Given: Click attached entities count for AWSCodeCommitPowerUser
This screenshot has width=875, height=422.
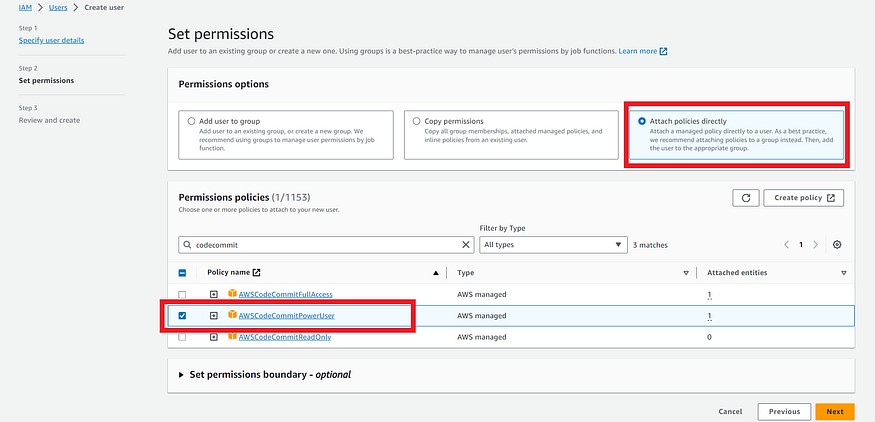Looking at the screenshot, I should coord(709,315).
